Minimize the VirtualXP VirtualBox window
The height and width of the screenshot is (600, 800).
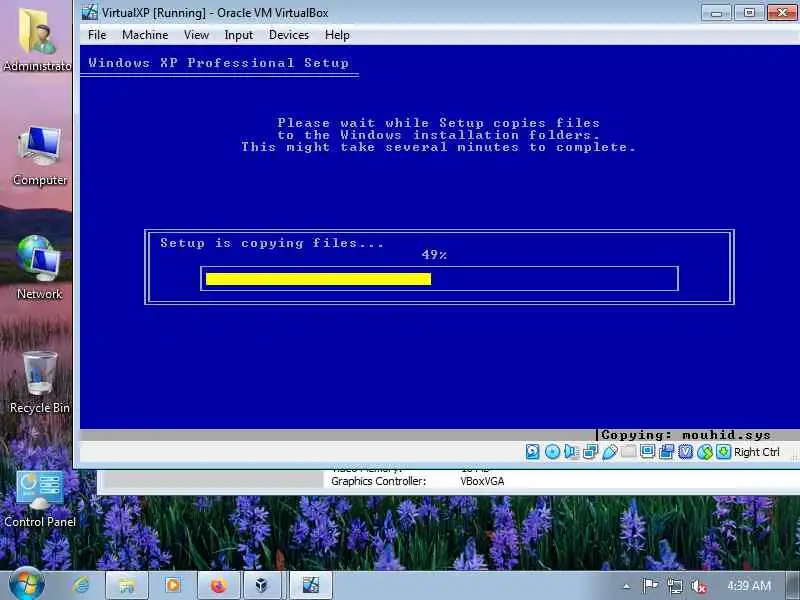[716, 12]
